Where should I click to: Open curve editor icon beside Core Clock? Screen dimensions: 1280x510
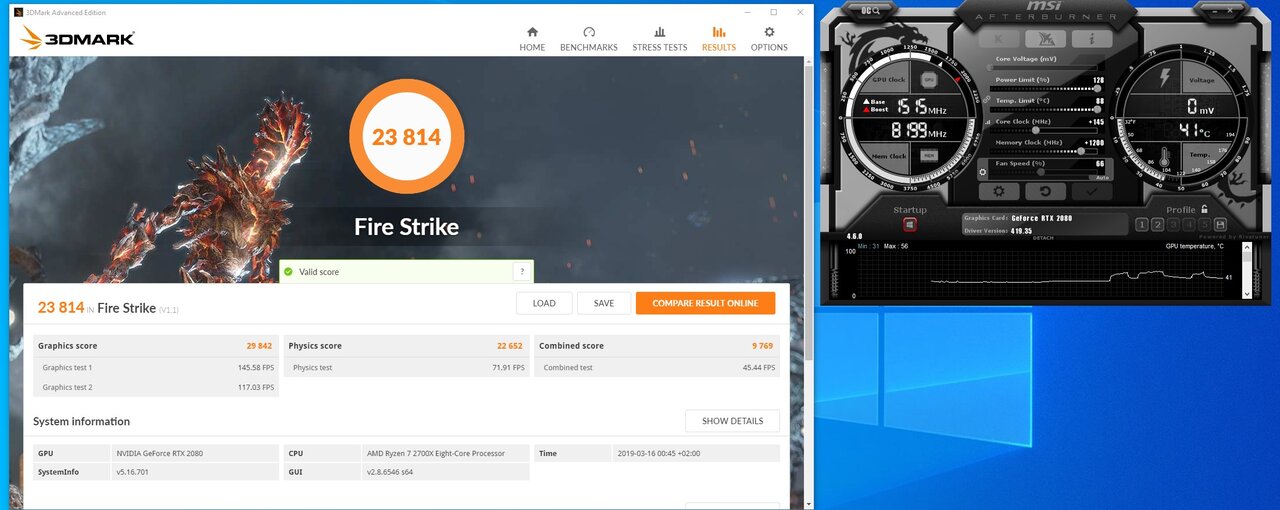click(987, 121)
